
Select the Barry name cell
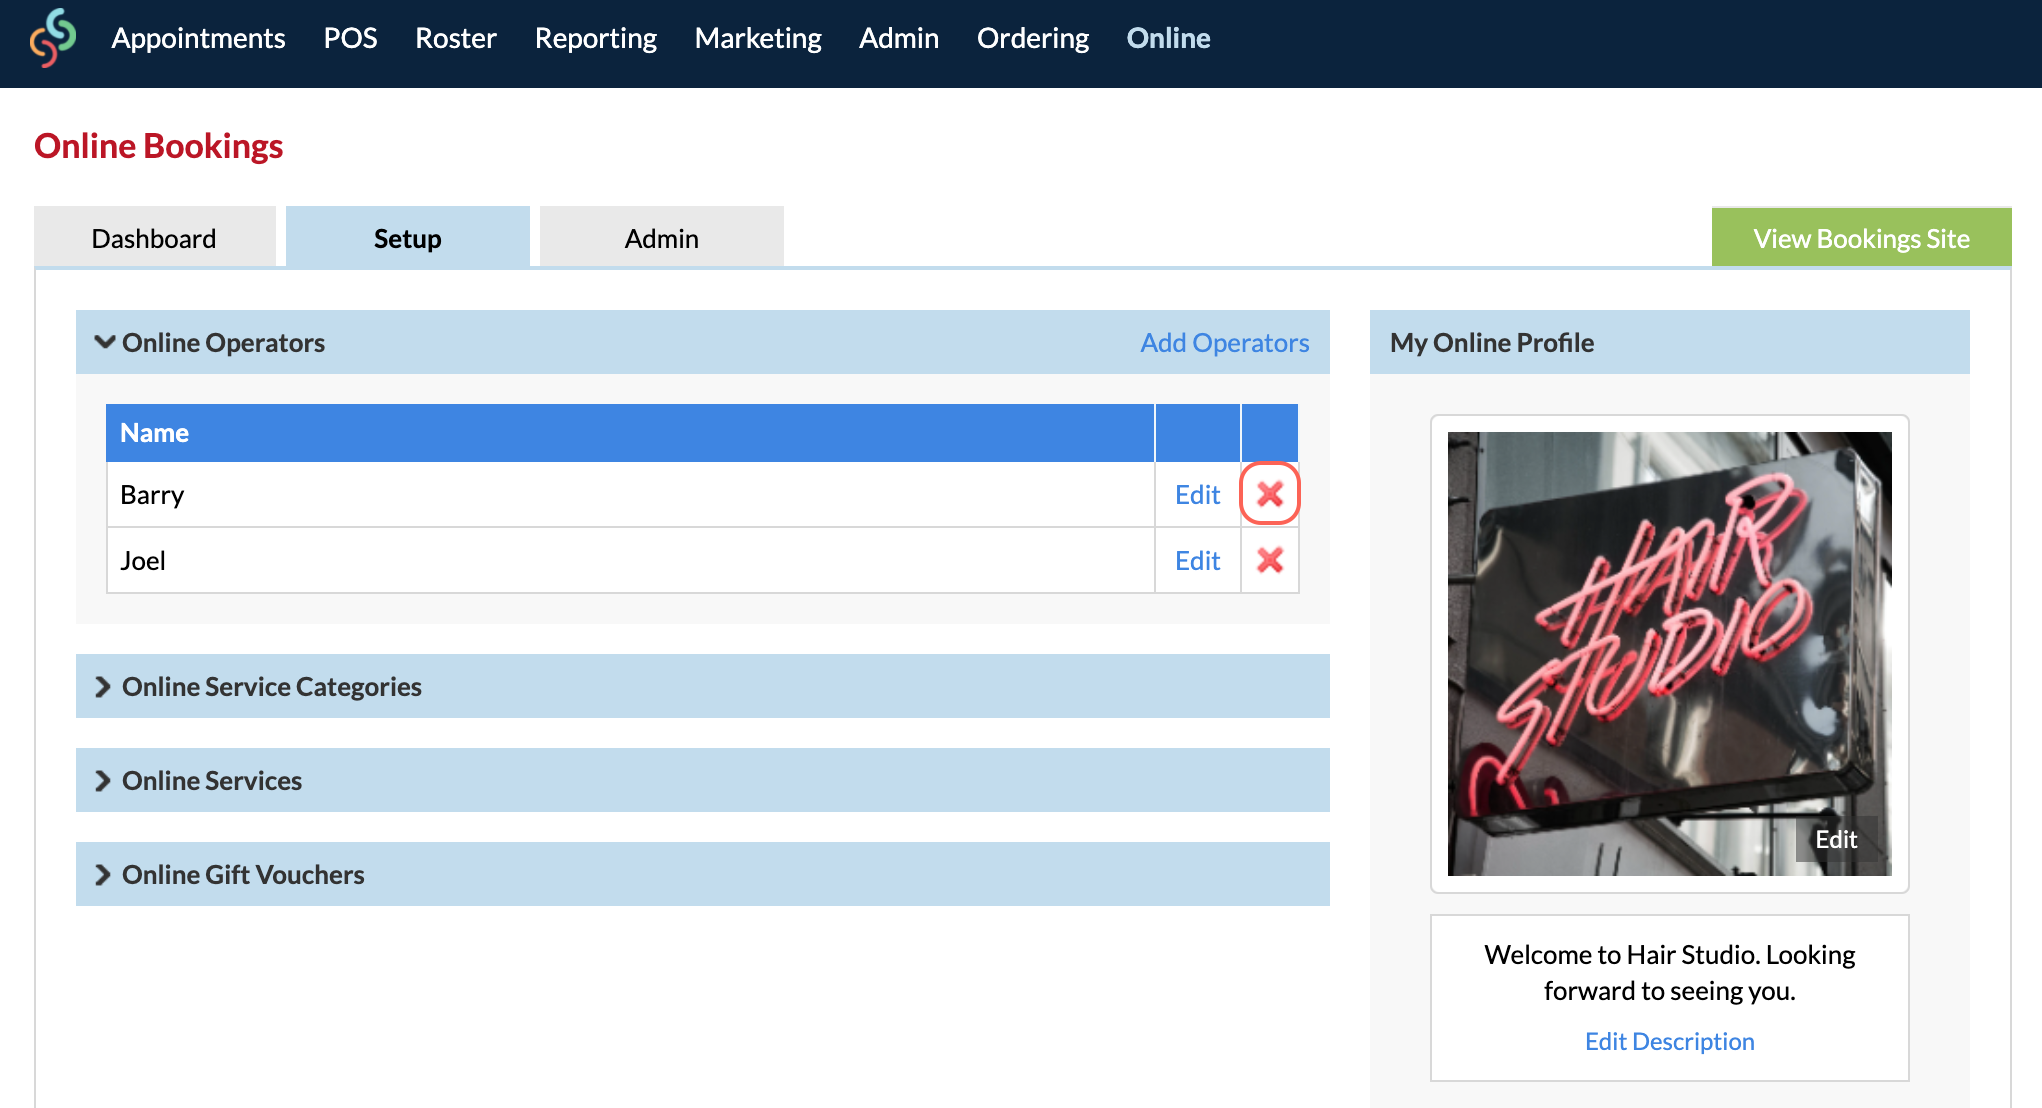click(630, 494)
